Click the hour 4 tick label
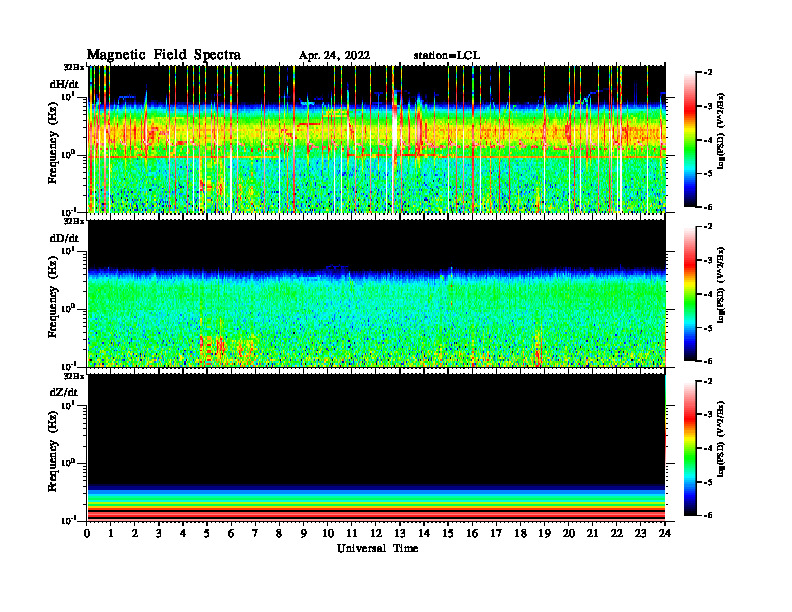Viewport: 792px width, 612px height. pyautogui.click(x=183, y=533)
